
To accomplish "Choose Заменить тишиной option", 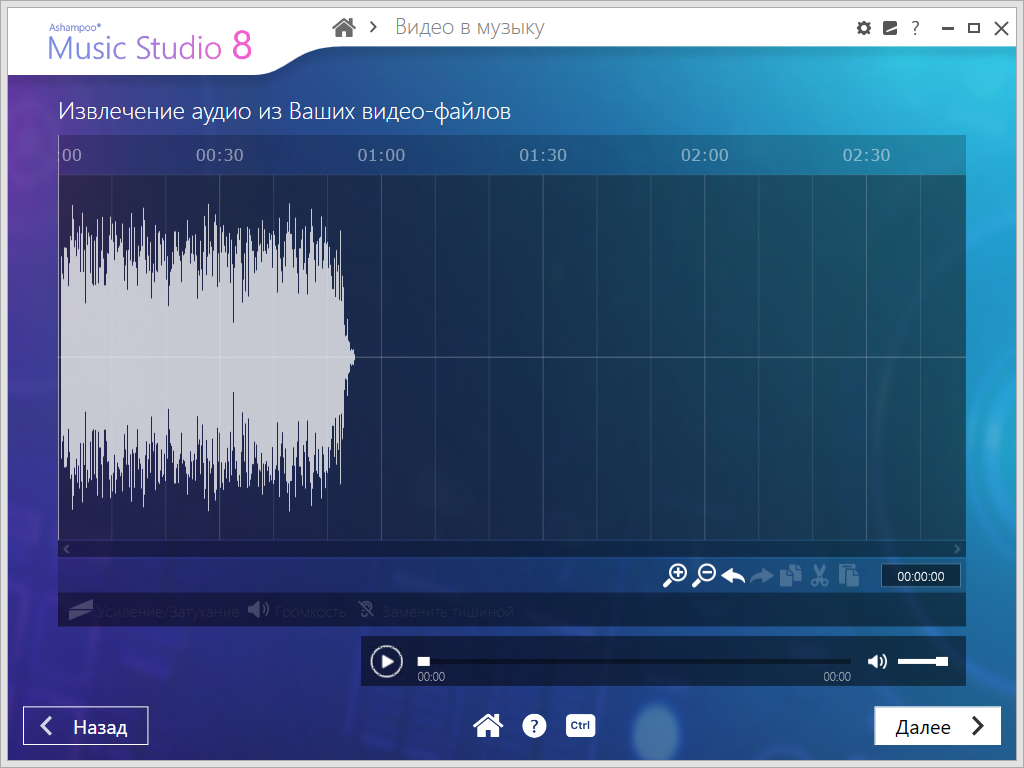I will 436,610.
